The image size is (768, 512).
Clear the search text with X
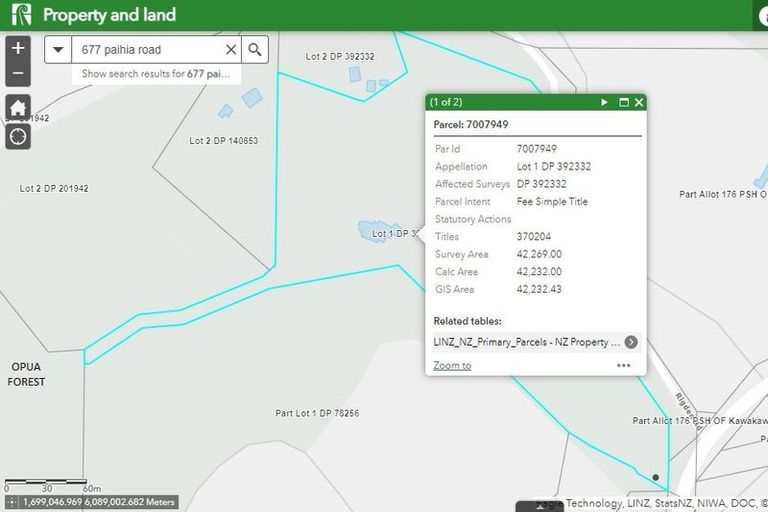(231, 49)
